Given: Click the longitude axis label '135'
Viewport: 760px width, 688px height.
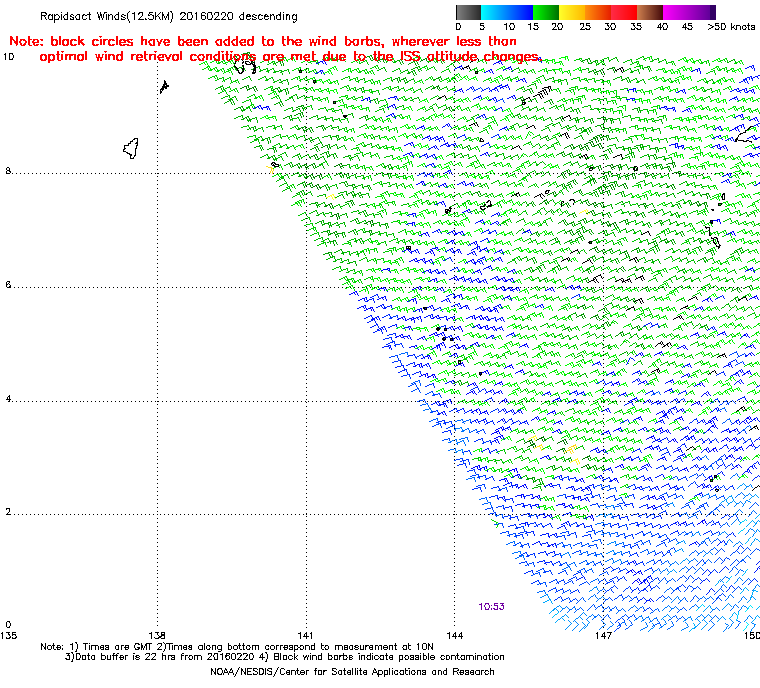Looking at the screenshot, I should click(x=9, y=635).
